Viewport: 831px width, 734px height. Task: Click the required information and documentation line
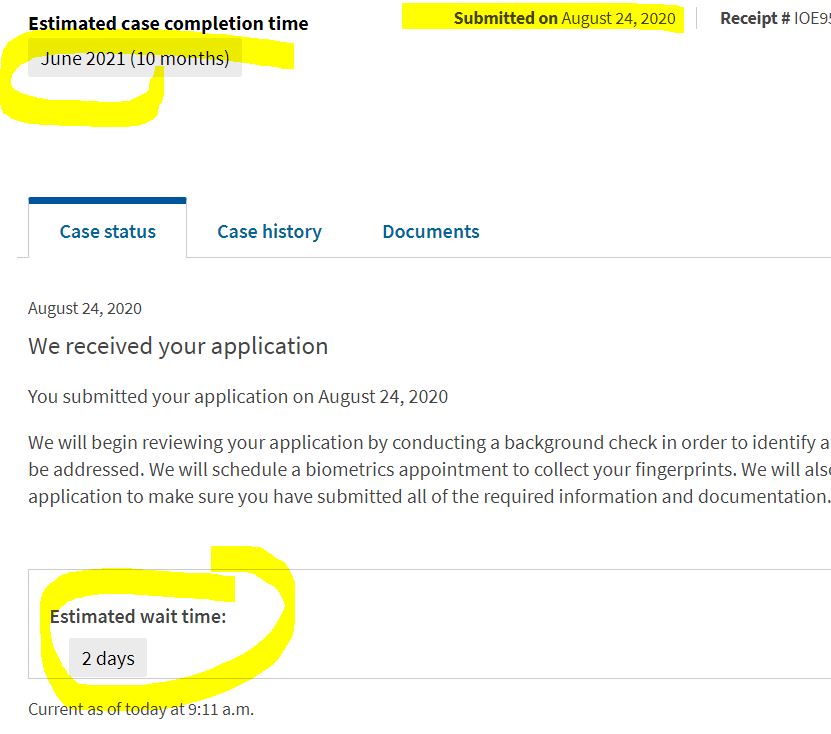coord(429,497)
